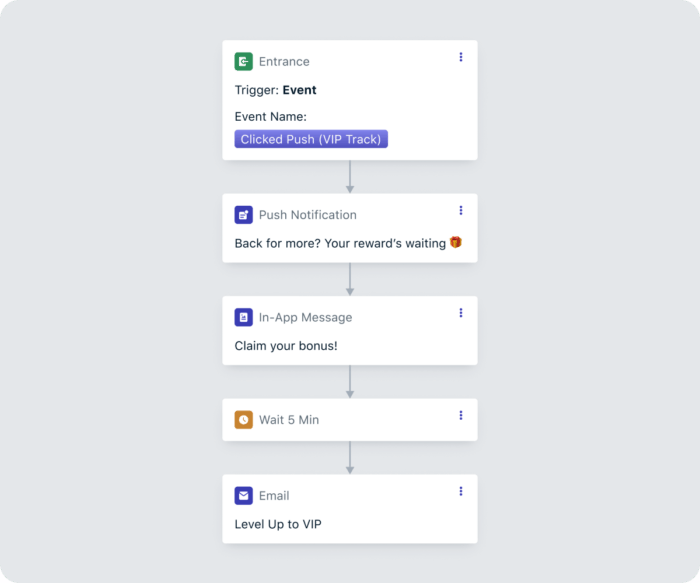Viewport: 700px width, 583px height.
Task: Click the Clicked Push (VIP Track) event tag
Action: pyautogui.click(x=311, y=140)
